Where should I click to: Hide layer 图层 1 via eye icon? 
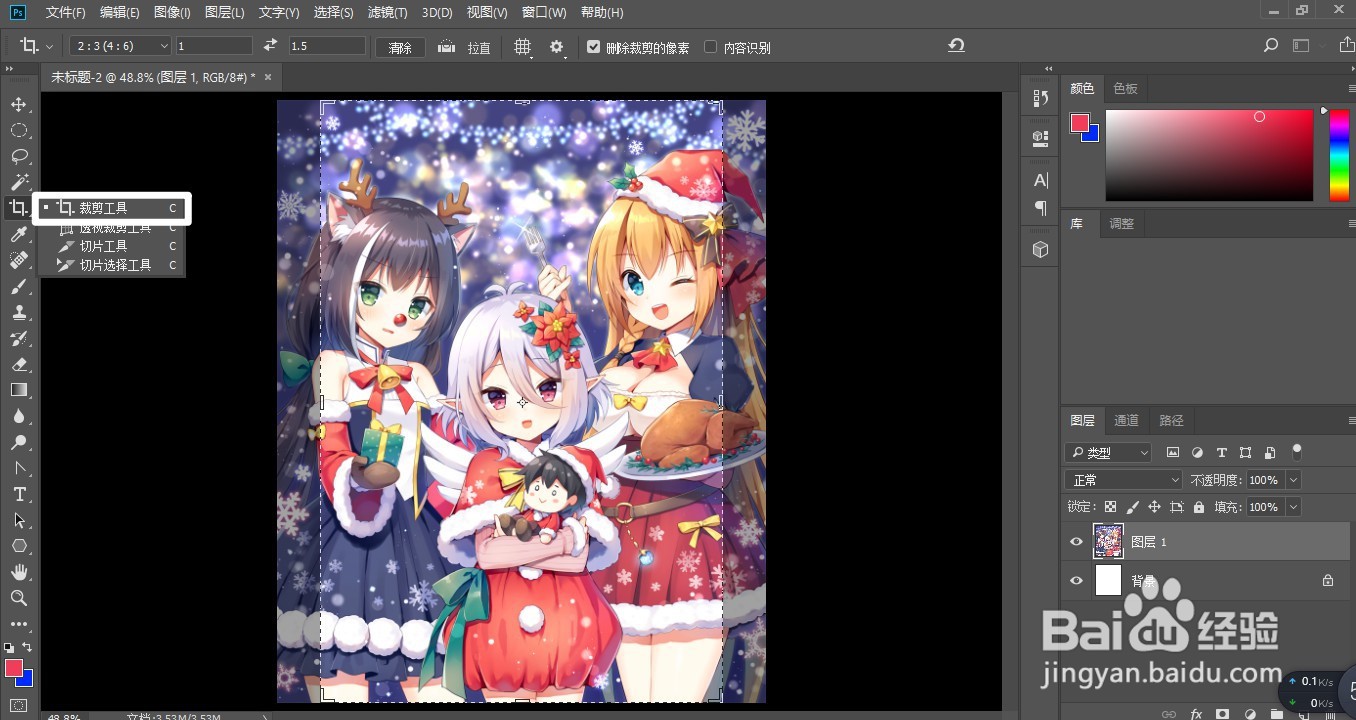coord(1077,542)
